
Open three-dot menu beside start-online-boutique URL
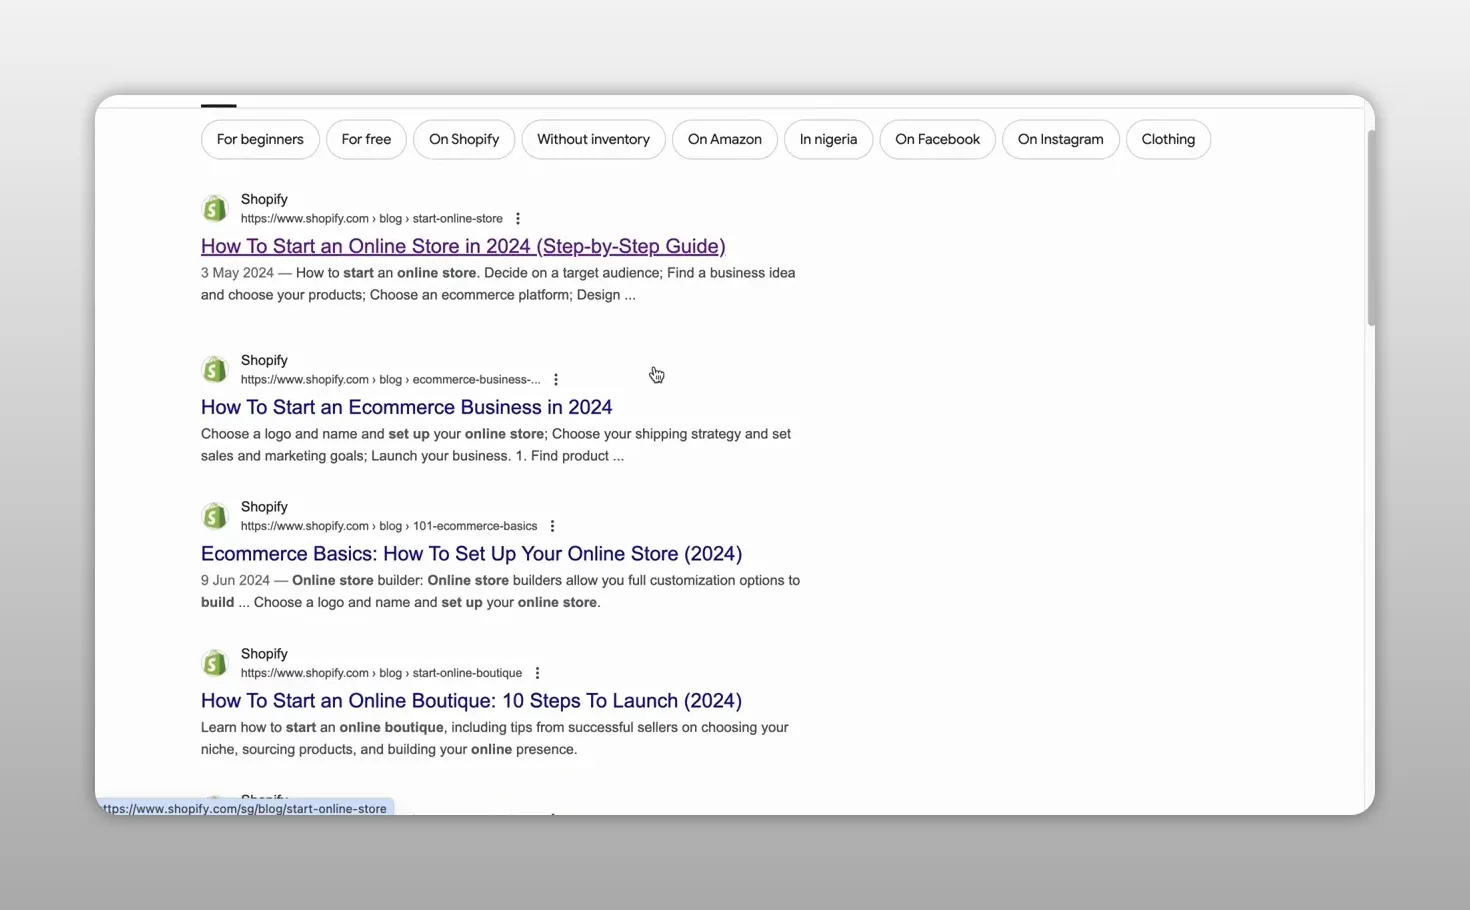click(x=537, y=673)
